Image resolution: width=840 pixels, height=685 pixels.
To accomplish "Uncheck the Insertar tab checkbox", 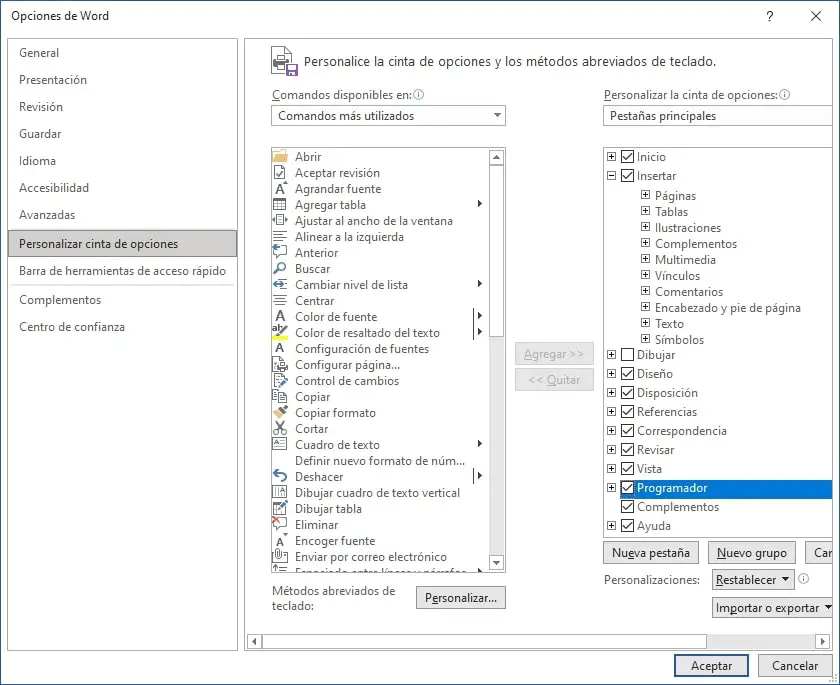I will [x=627, y=176].
